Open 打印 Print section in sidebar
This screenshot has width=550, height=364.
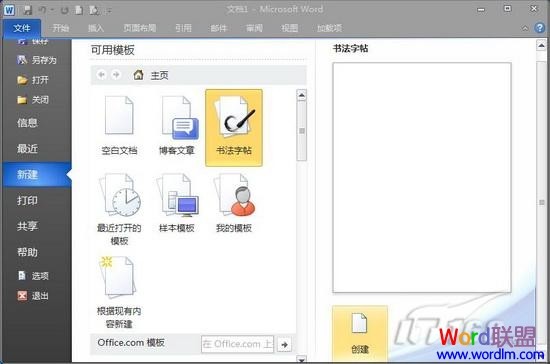click(x=27, y=201)
